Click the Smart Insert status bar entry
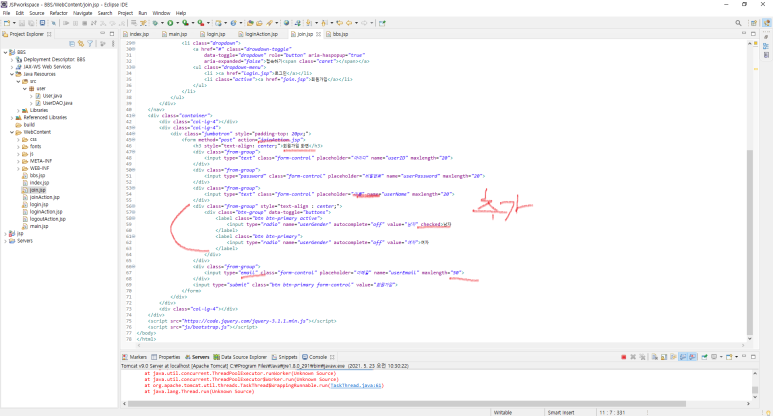This screenshot has height=416, width=773. tap(561, 413)
